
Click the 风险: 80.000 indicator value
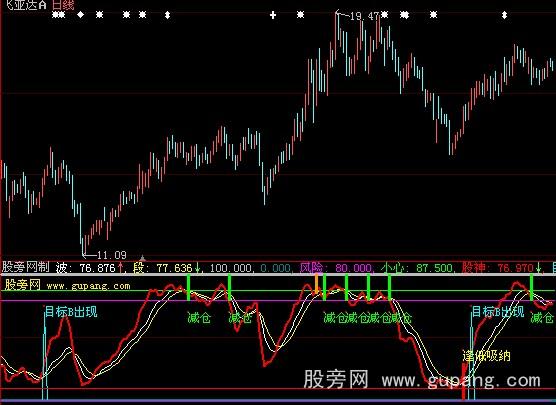point(335,268)
